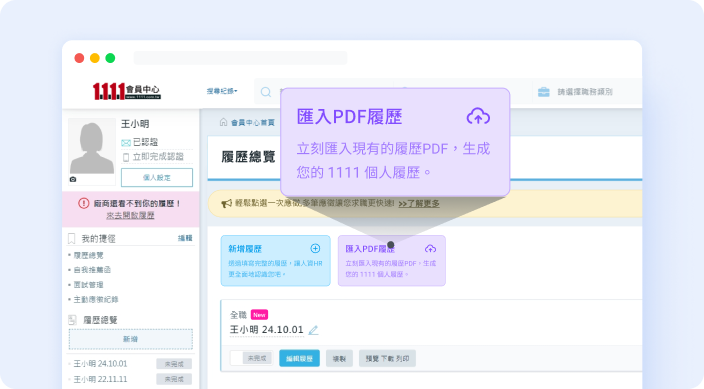
Task: Open 履歷總覽 in the shortcuts list
Action: pos(88,255)
